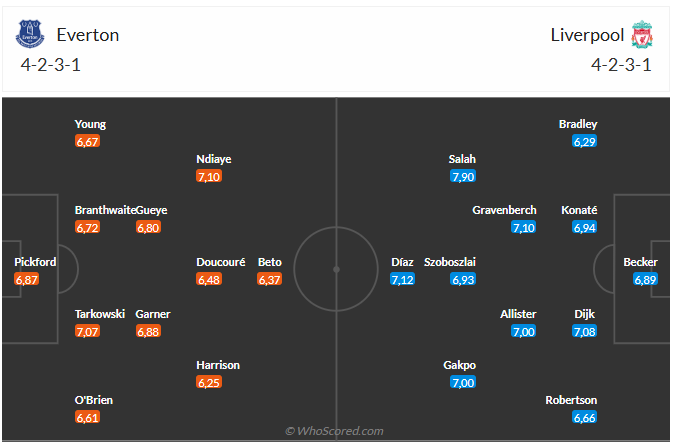Screen dimensions: 674x442
Task: Click Robertson's 6,66 rating badge
Action: (585, 417)
